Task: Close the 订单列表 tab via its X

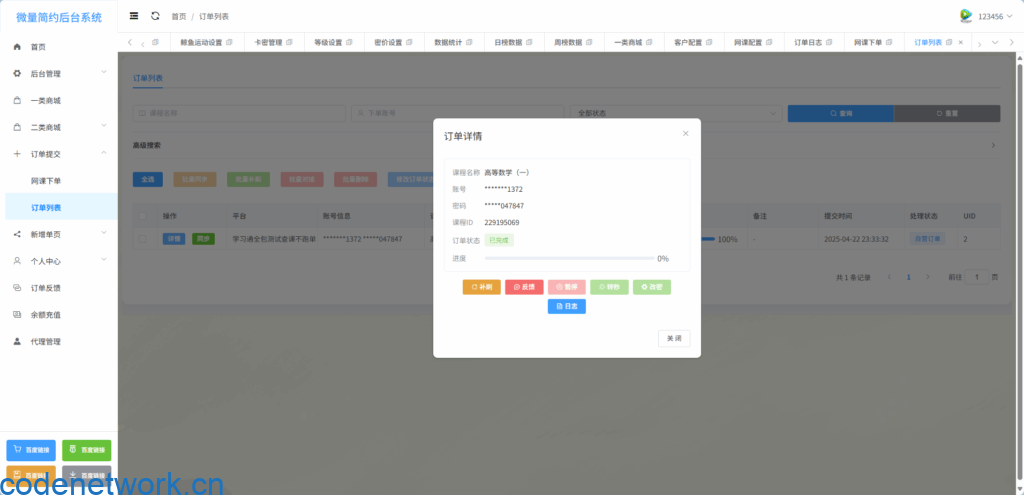Action: point(961,42)
